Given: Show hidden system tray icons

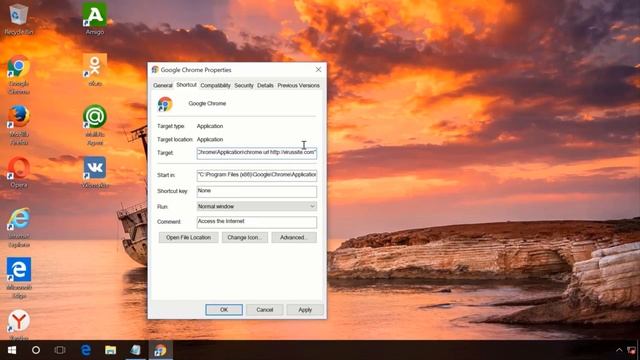Looking at the screenshot, I should point(619,350).
